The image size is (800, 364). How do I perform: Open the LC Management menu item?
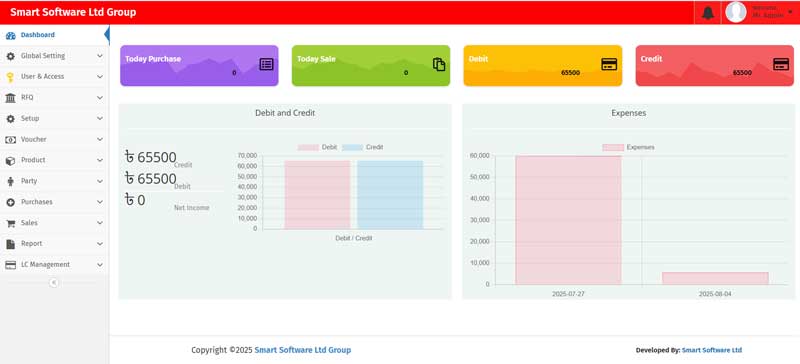(x=54, y=264)
